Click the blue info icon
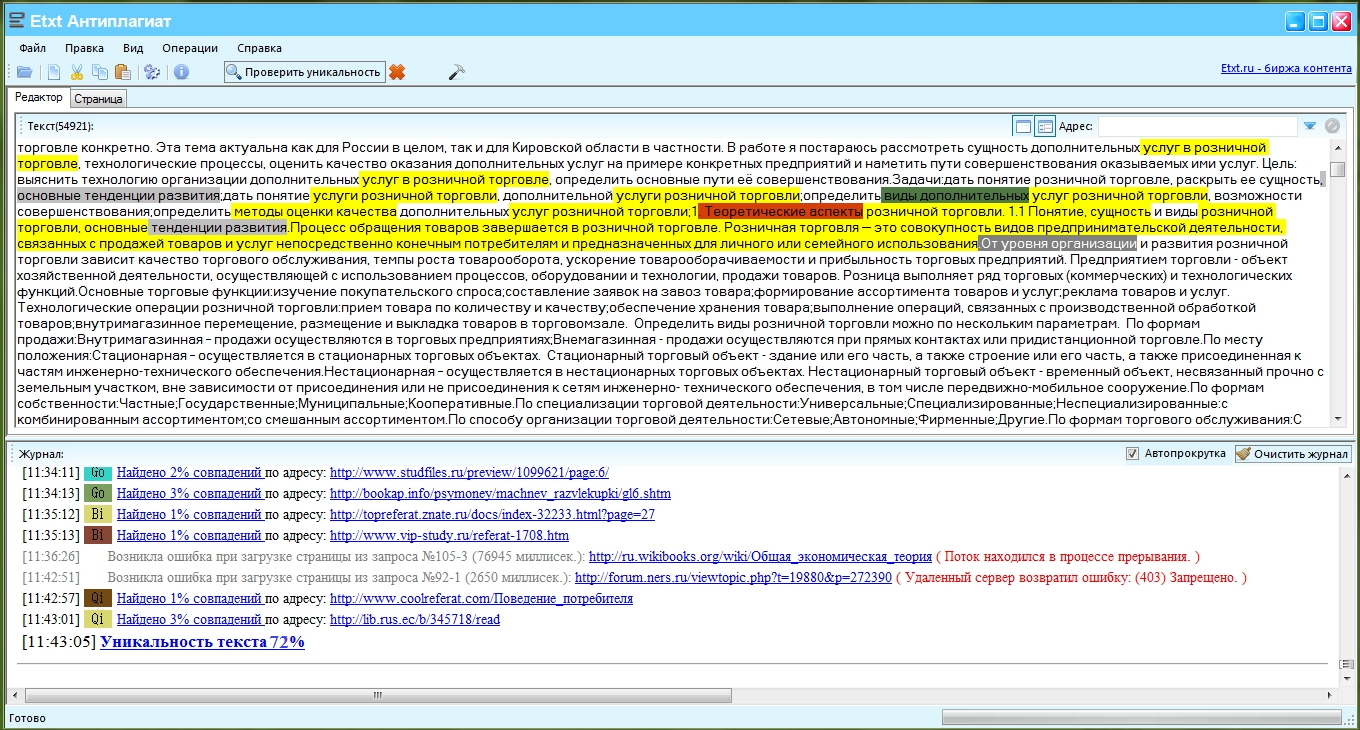The height and width of the screenshot is (730, 1360). (181, 72)
